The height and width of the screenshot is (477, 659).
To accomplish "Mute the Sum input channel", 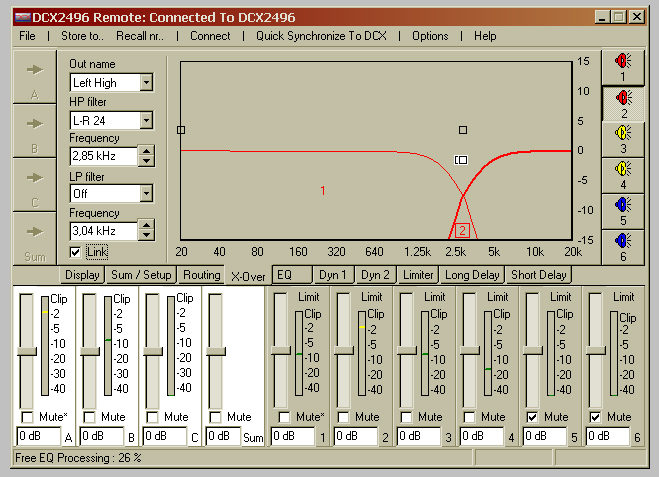I will (215, 417).
